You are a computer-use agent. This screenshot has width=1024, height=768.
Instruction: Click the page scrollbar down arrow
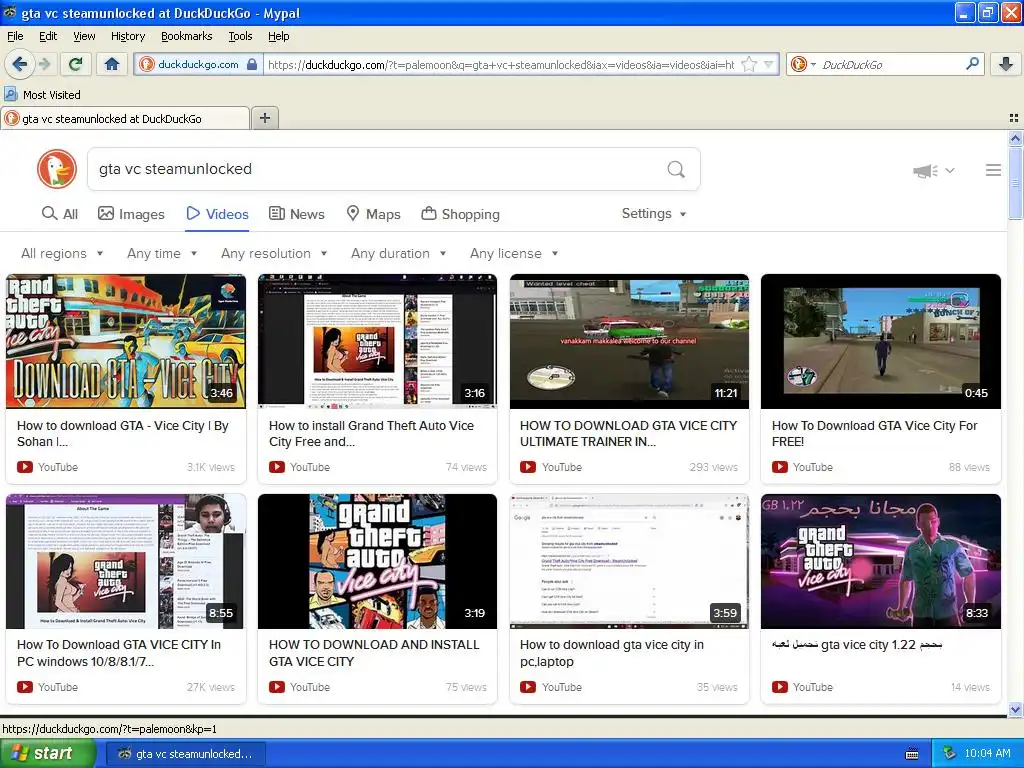(x=1015, y=709)
